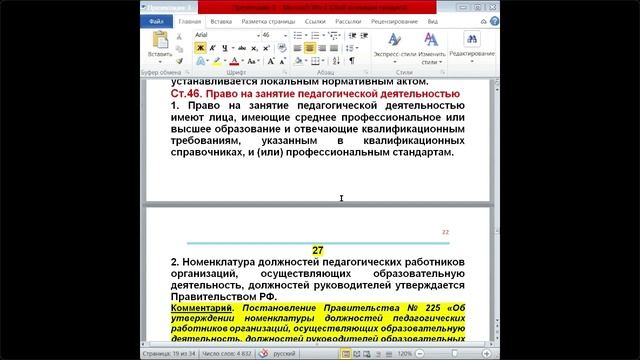
Task: Open the Editing (Редактирование) binoculars menu
Action: click(x=472, y=46)
